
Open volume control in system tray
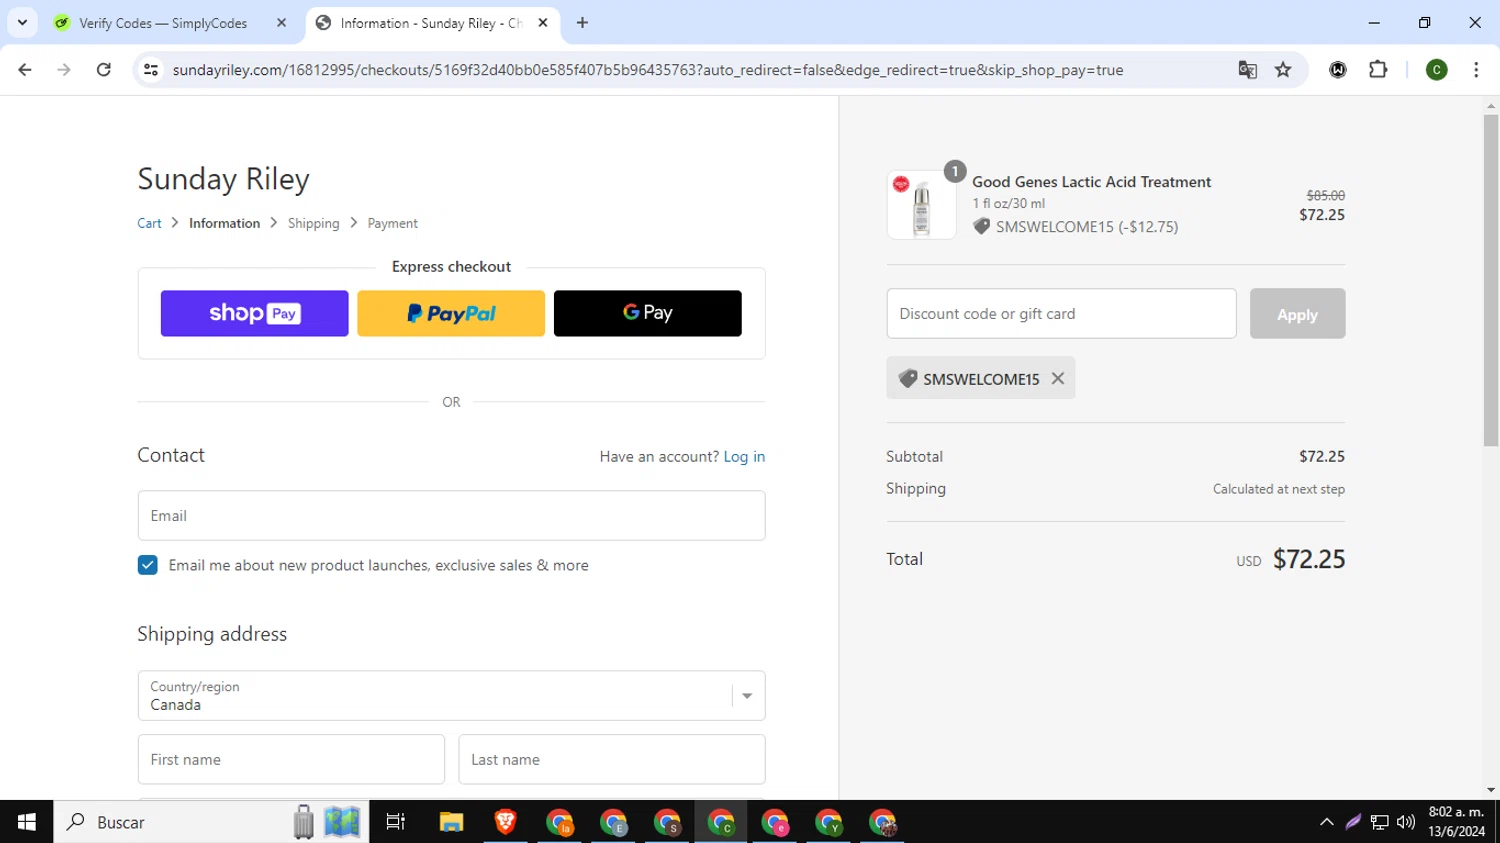(x=1406, y=822)
